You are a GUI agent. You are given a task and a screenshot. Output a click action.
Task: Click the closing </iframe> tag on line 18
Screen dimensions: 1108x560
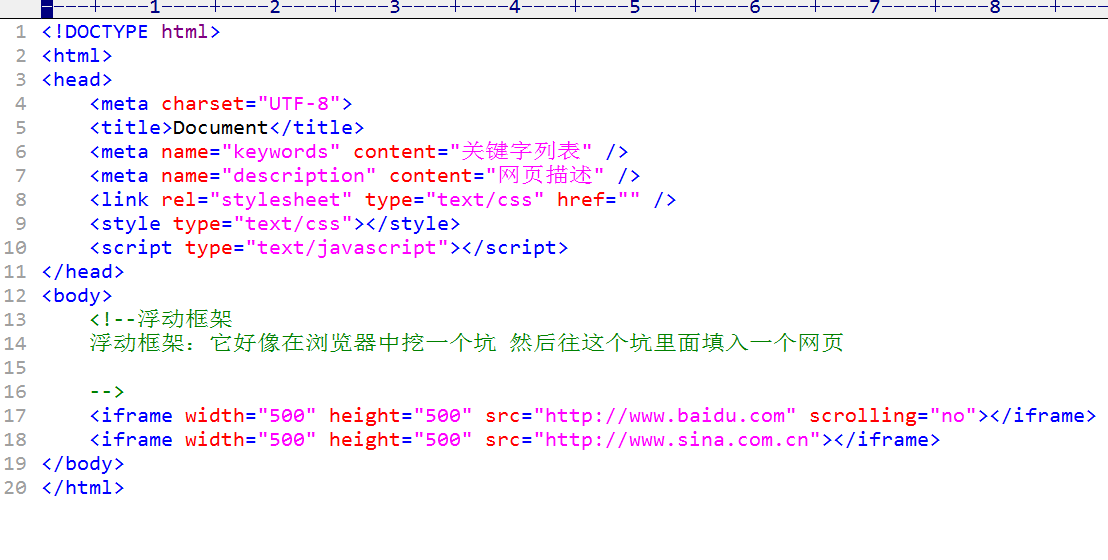(x=886, y=440)
